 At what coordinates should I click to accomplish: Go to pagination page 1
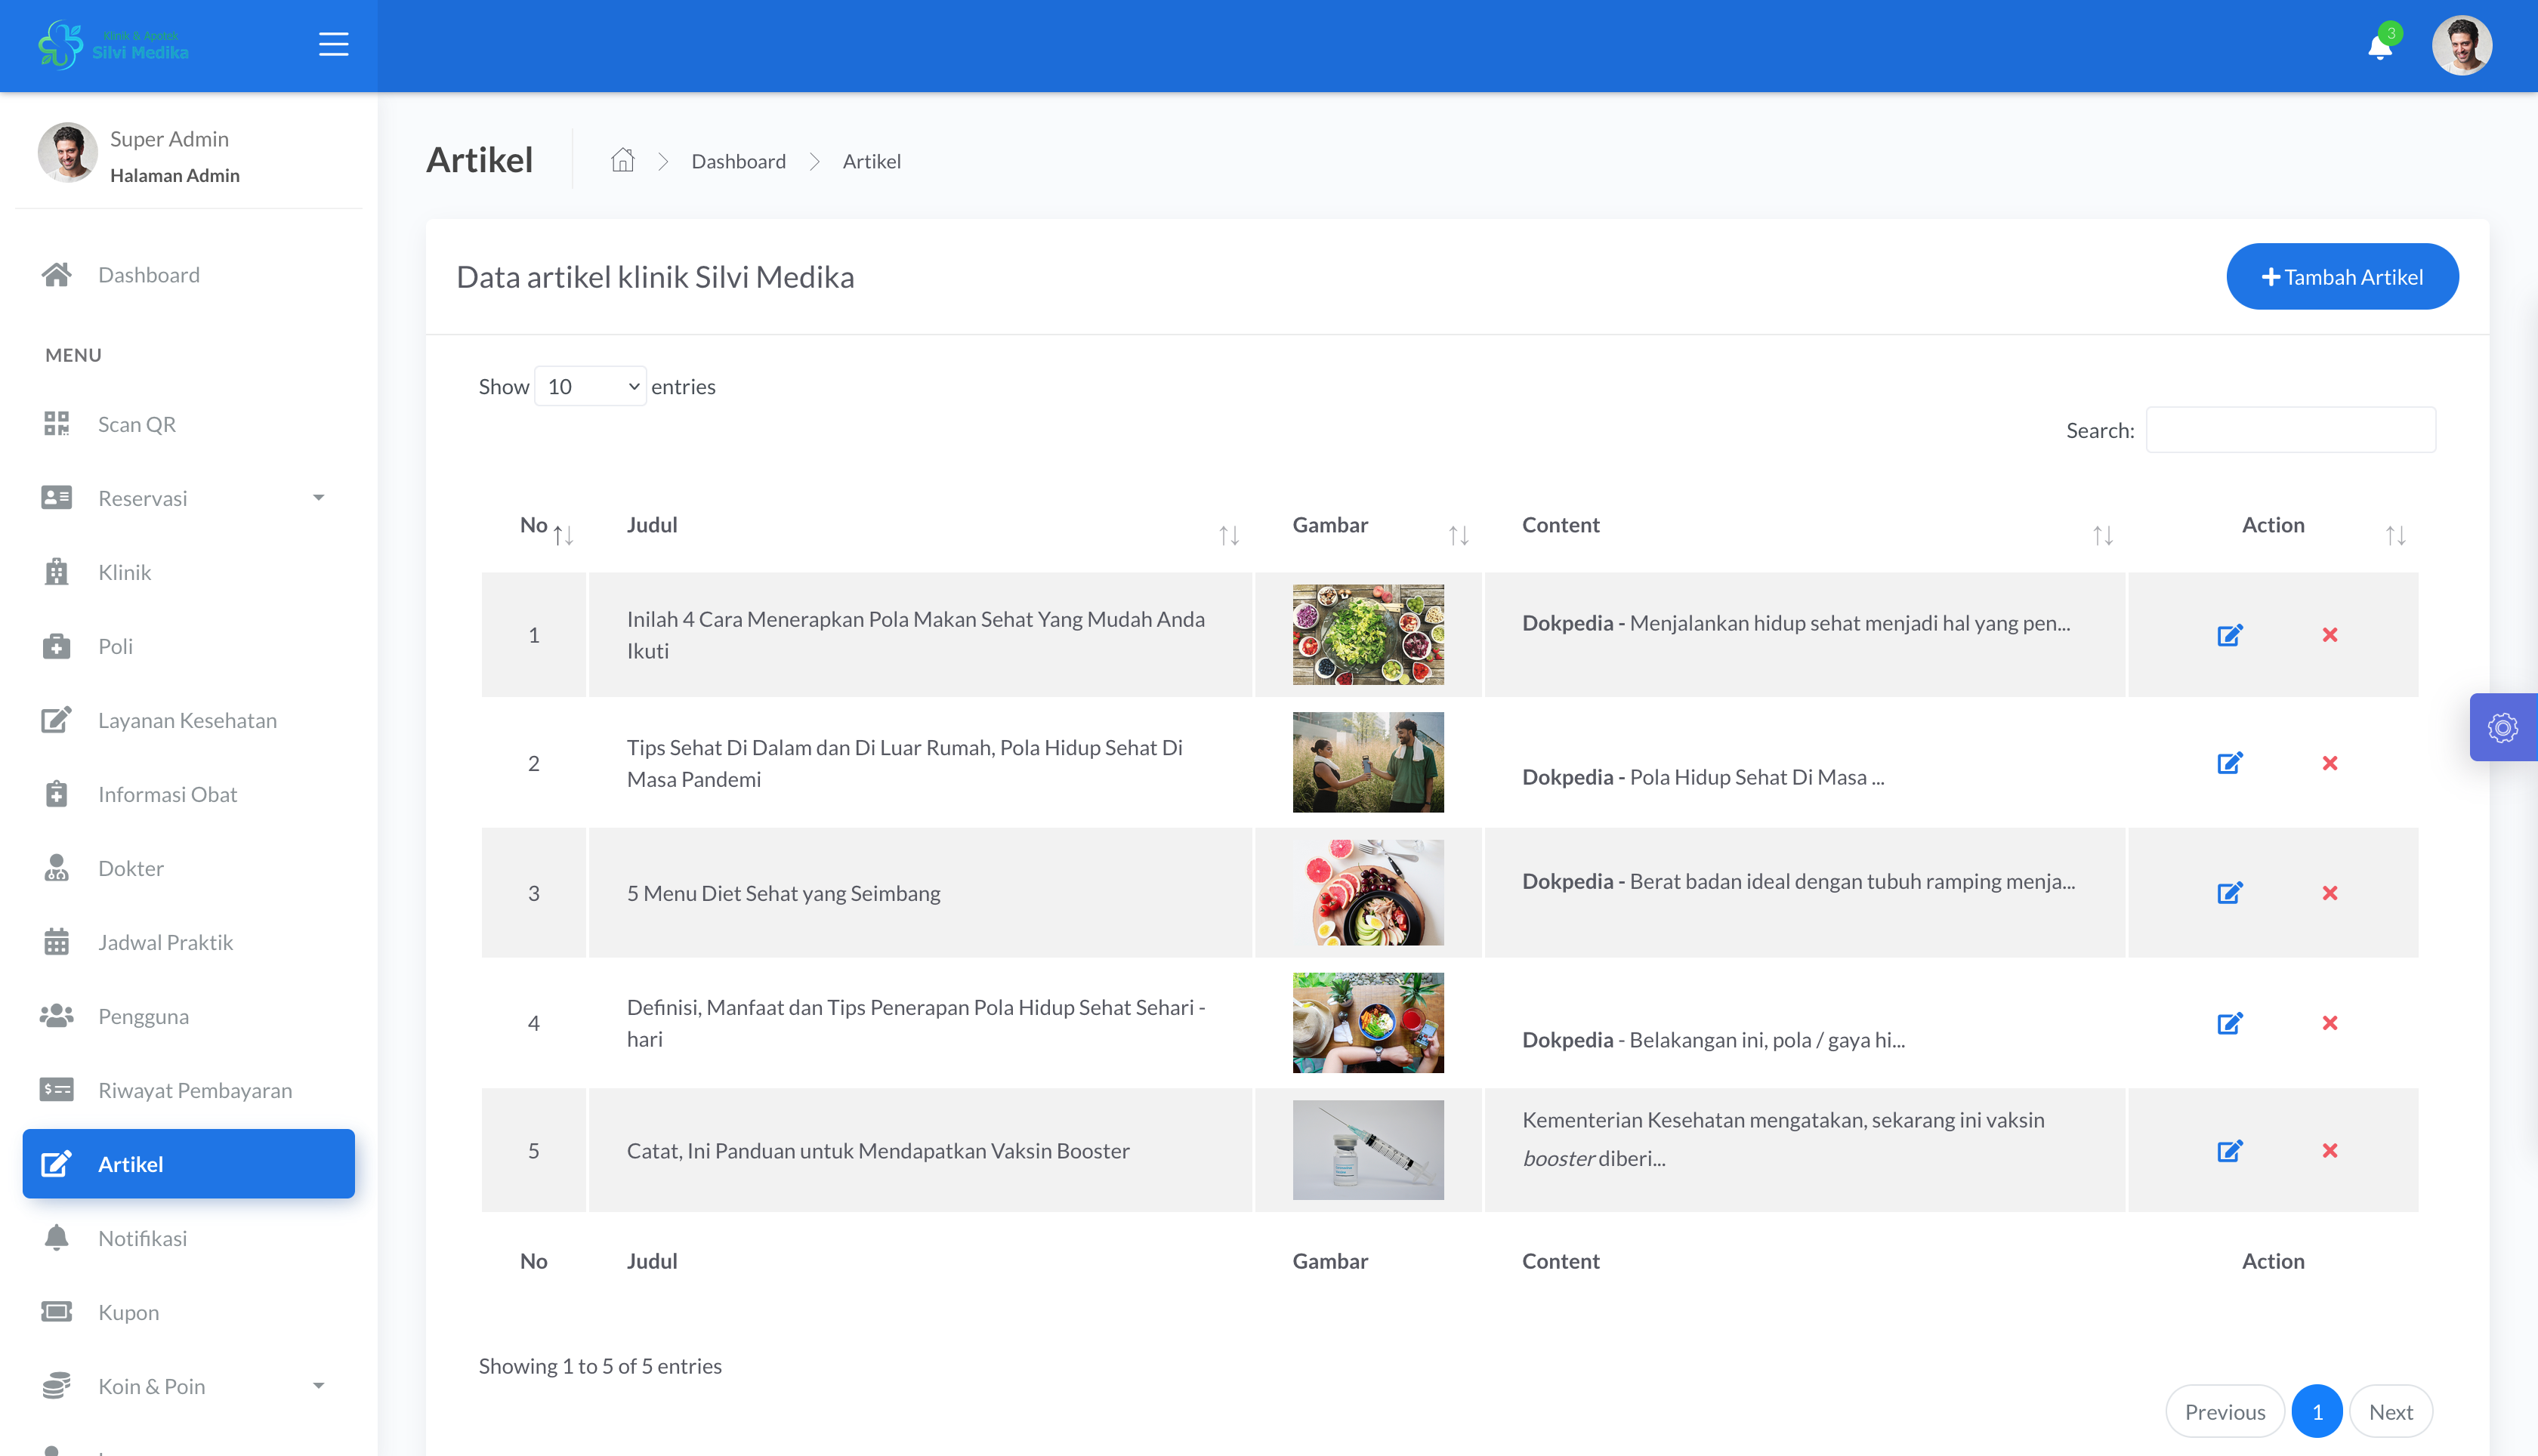click(2317, 1412)
